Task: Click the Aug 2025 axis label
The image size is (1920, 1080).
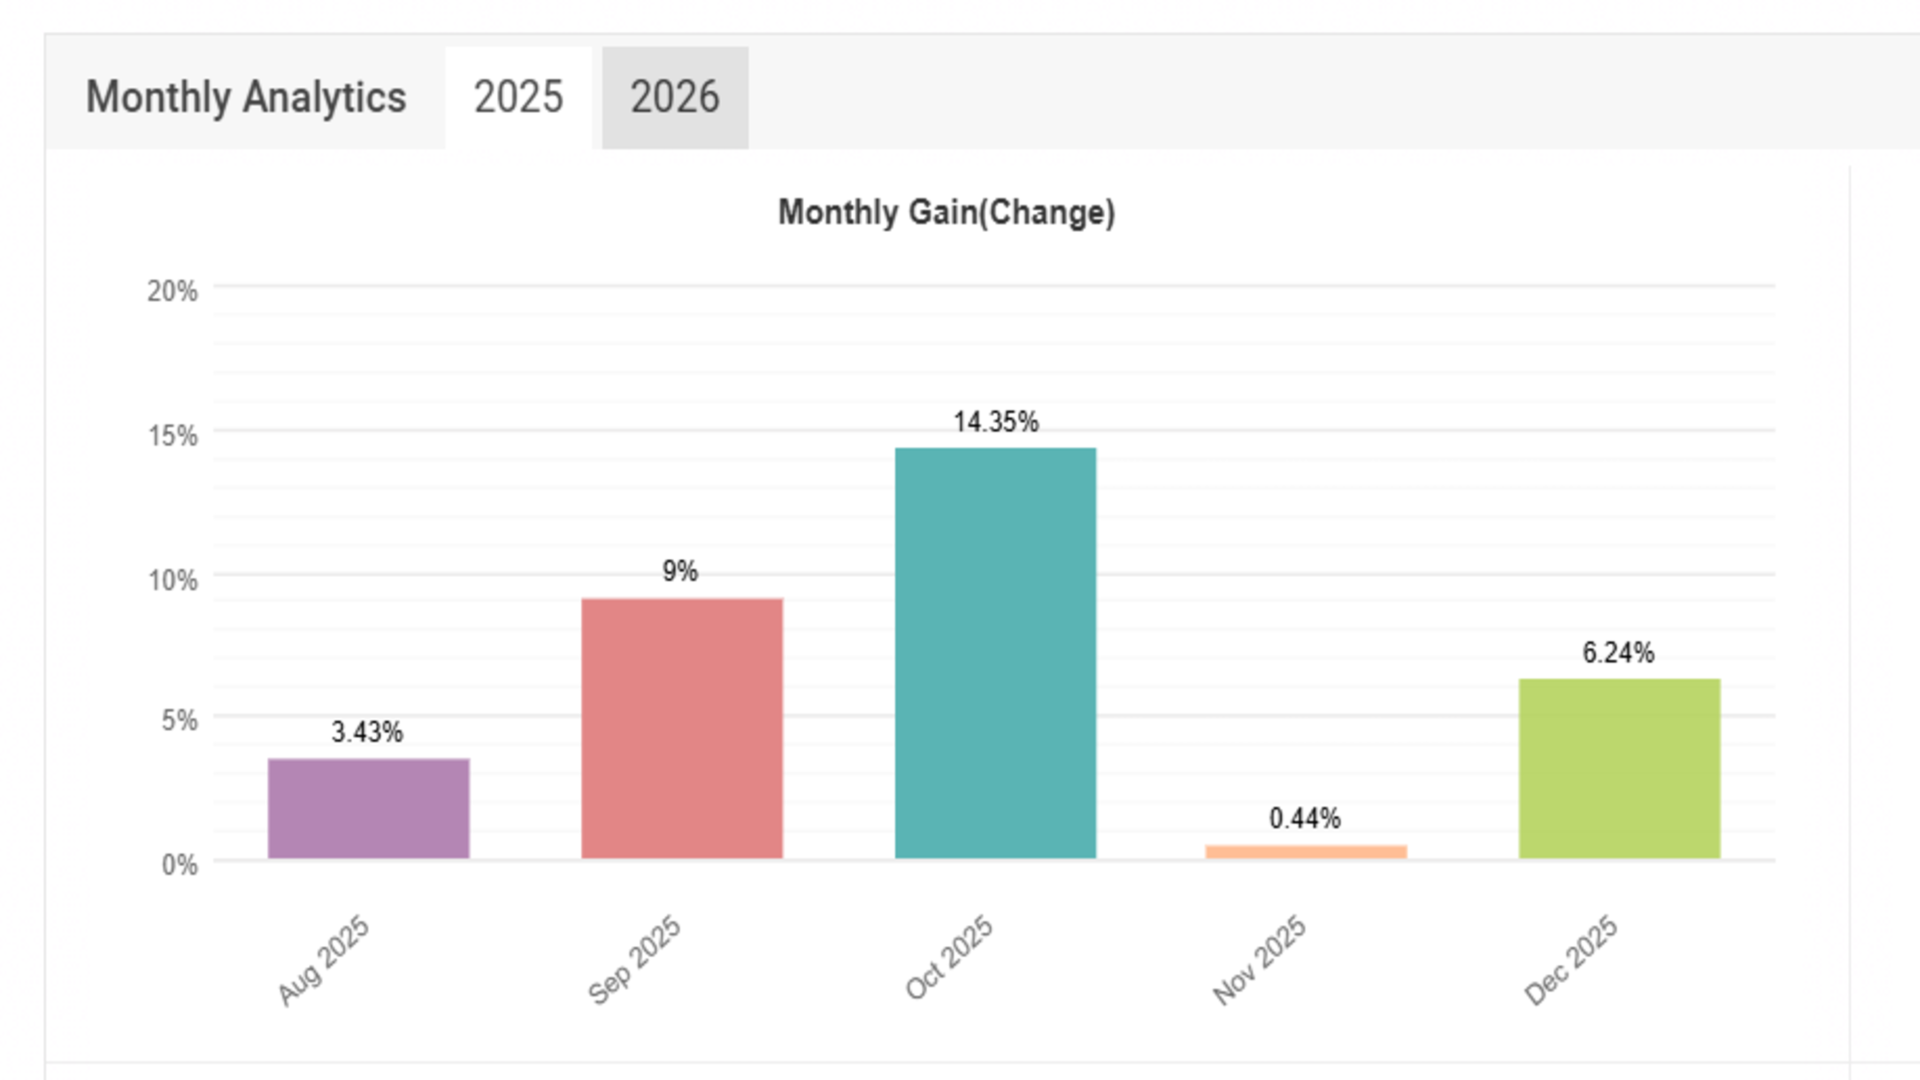Action: pyautogui.click(x=324, y=959)
